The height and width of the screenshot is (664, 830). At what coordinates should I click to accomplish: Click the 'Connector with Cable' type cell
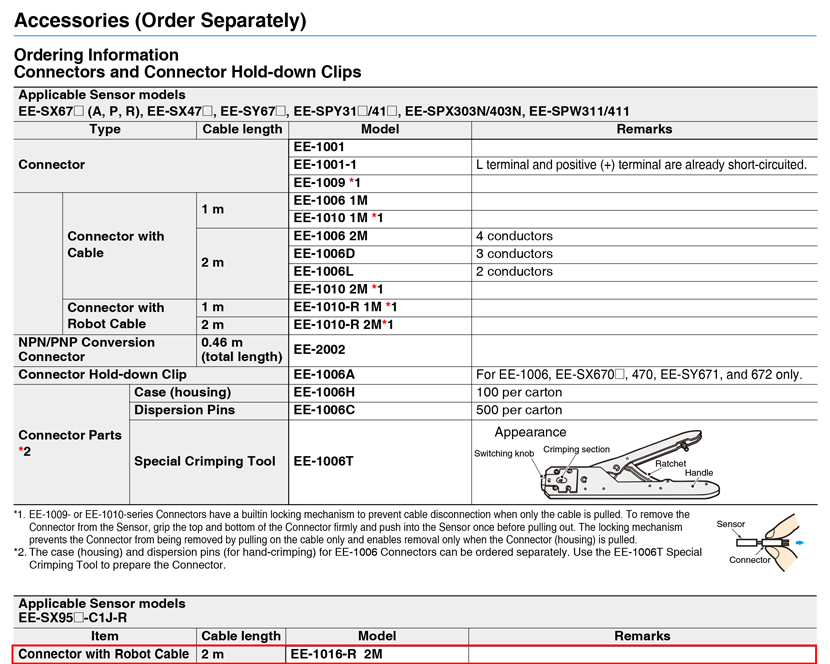click(130, 245)
